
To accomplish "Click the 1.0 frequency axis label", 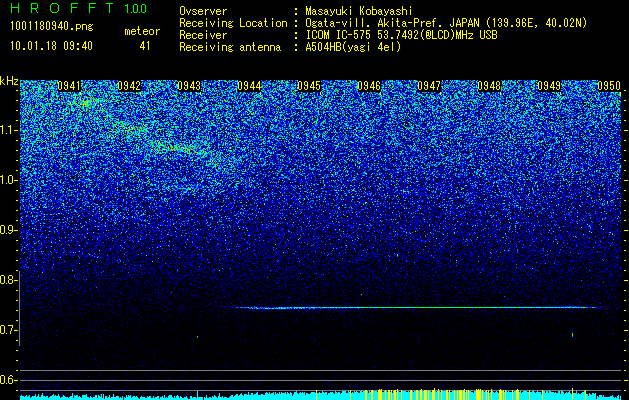I will click(x=8, y=180).
